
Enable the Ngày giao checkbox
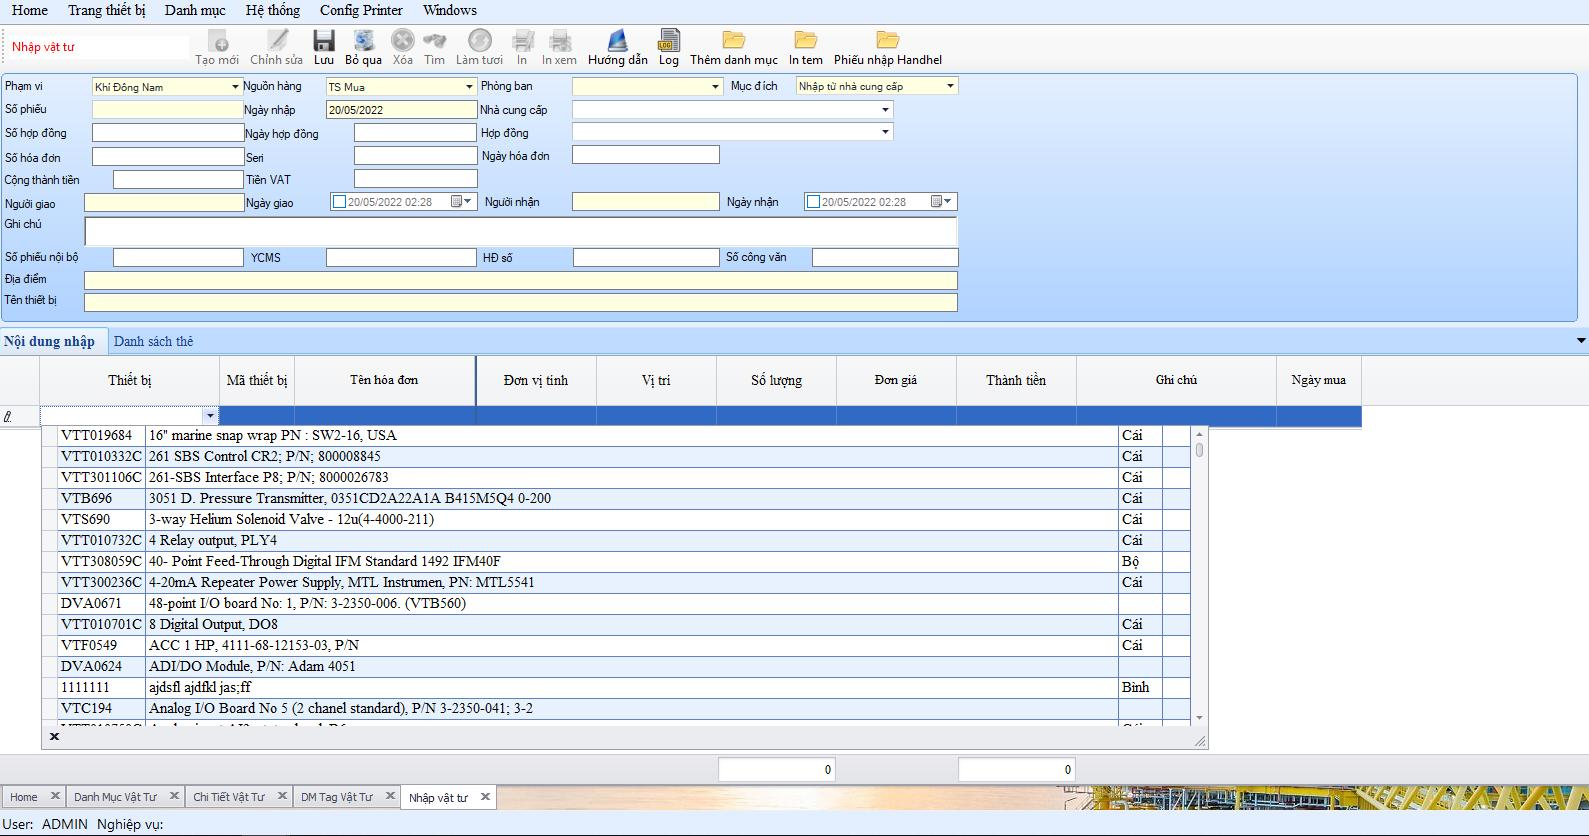point(339,202)
